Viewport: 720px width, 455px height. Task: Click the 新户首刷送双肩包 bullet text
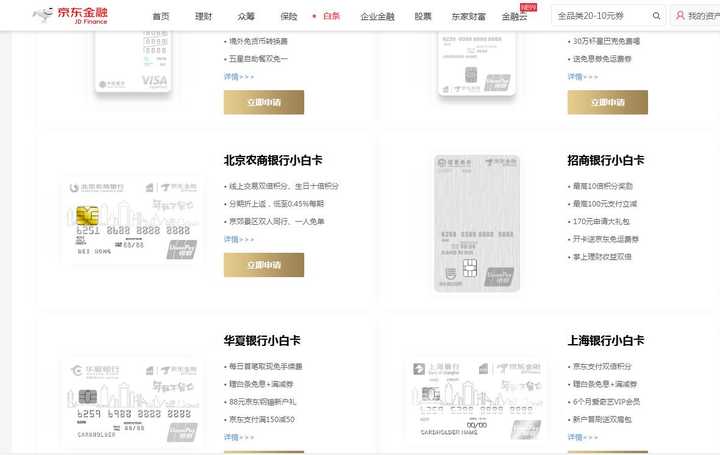click(x=602, y=419)
